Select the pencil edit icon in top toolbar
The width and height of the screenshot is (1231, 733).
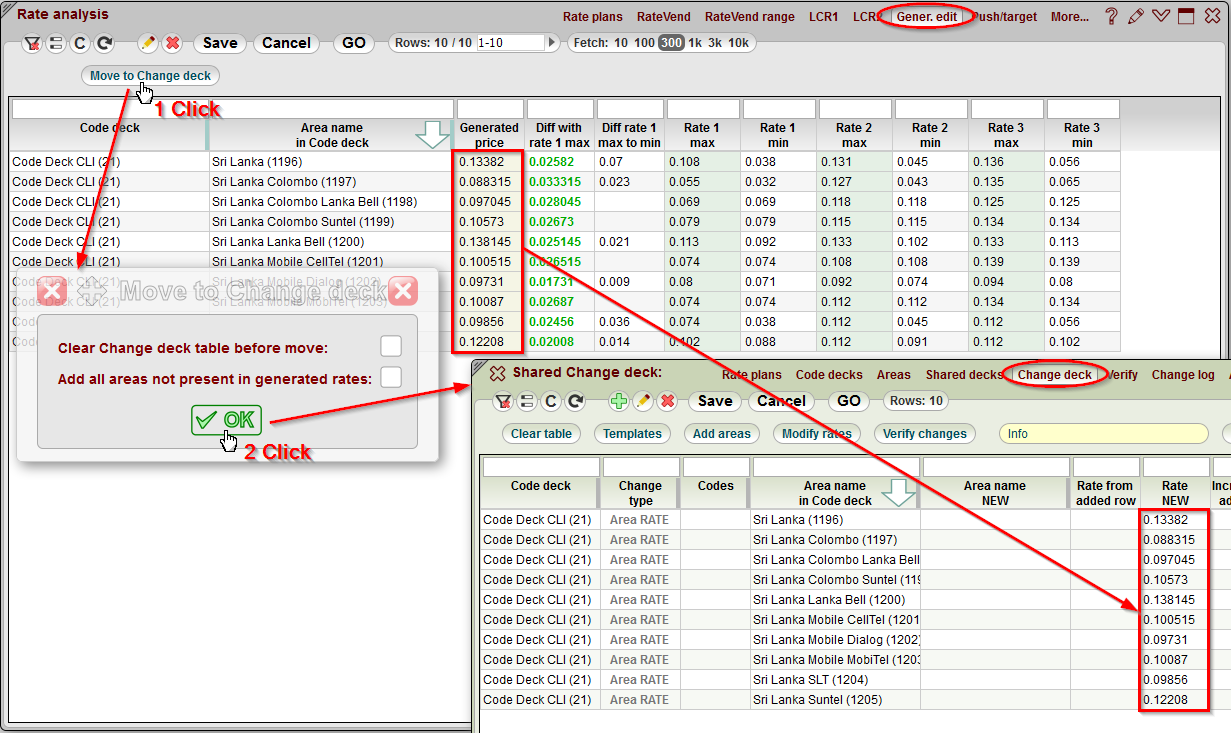click(148, 44)
